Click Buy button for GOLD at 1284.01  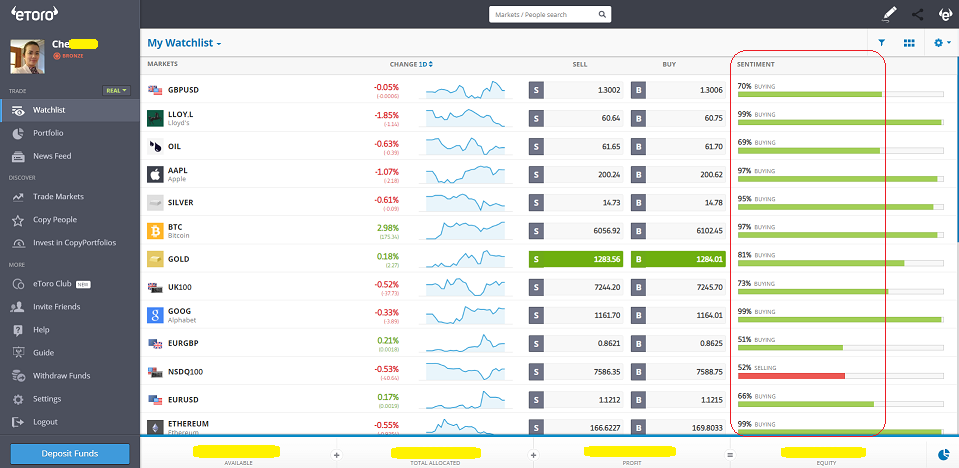coord(678,259)
